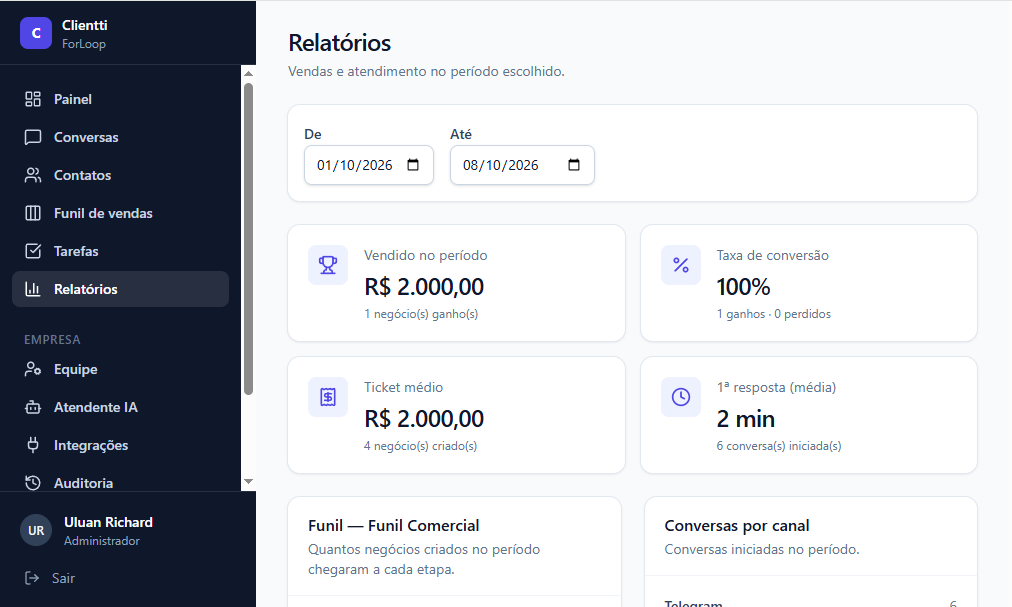This screenshot has height=607, width=1012.
Task: Click the Conversas chat bubble icon
Action: pyautogui.click(x=33, y=137)
